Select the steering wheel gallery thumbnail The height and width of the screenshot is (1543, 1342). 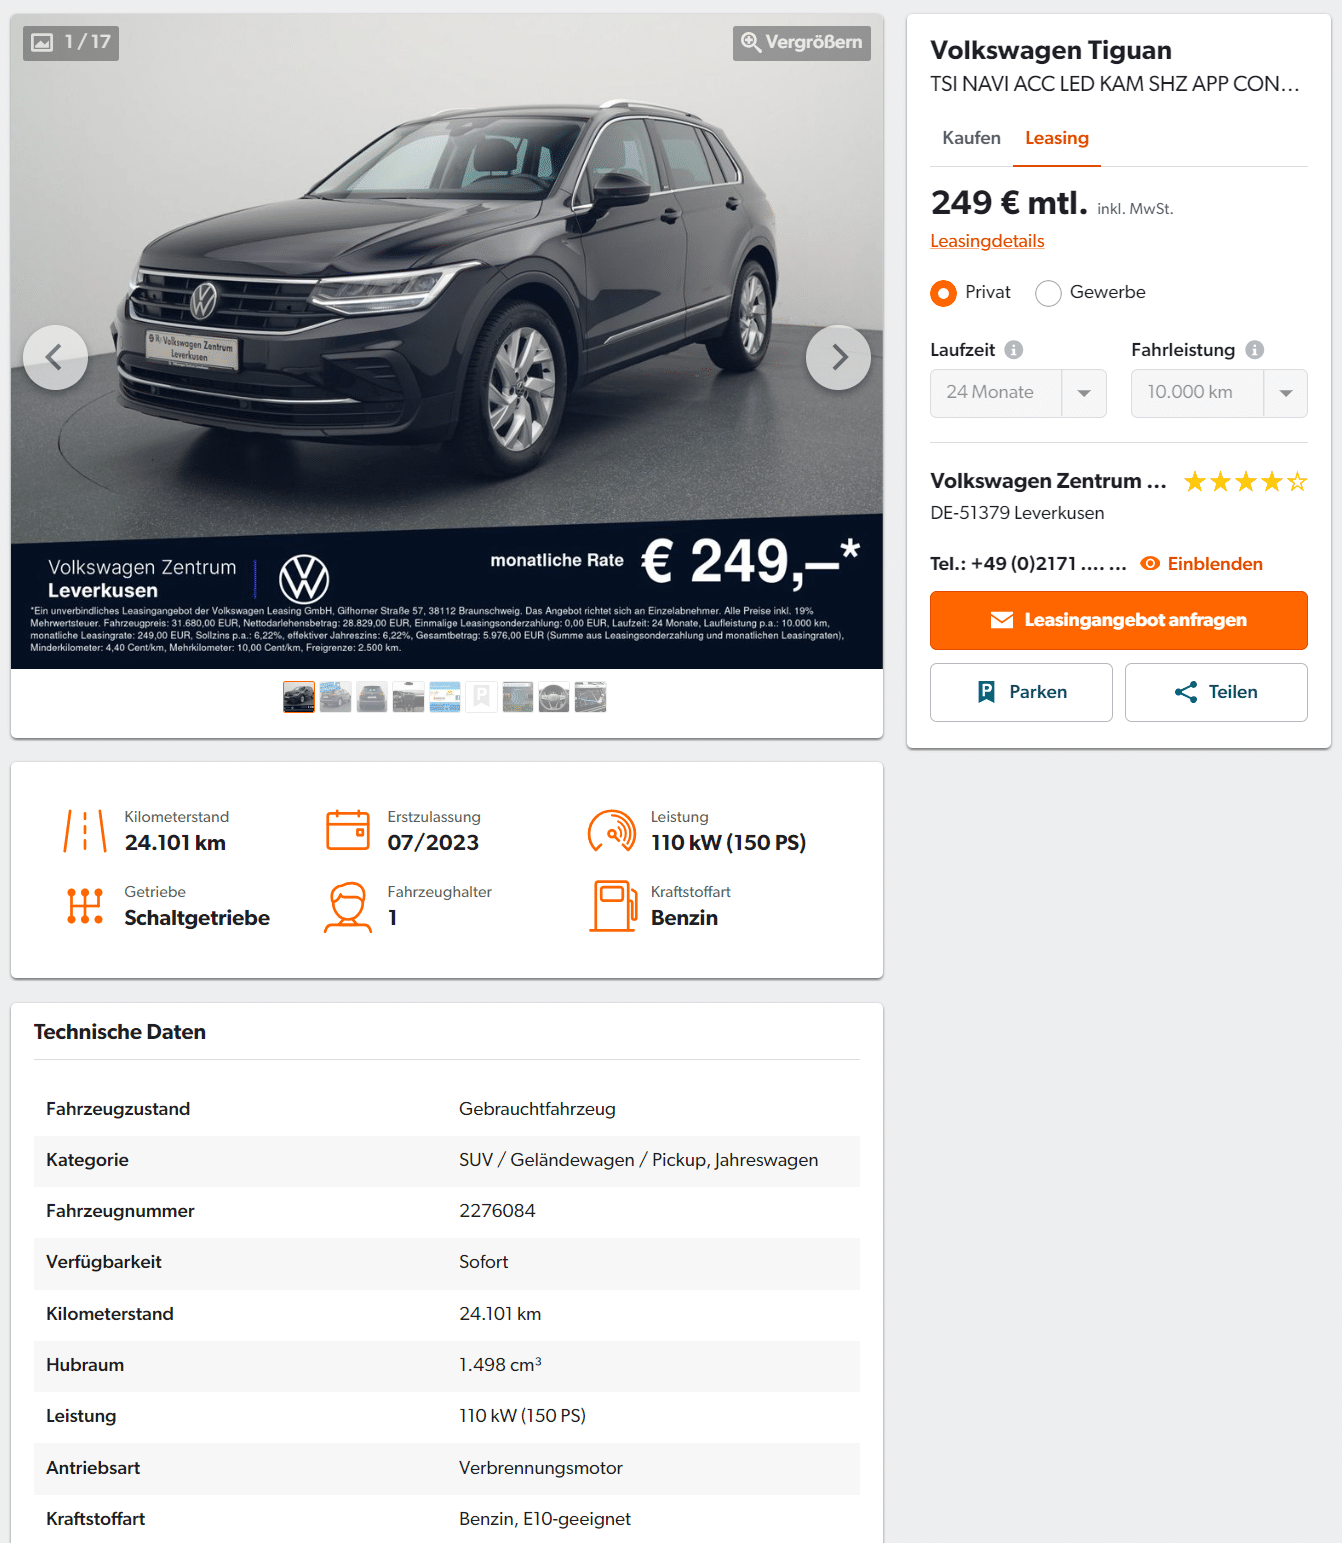pos(554,697)
